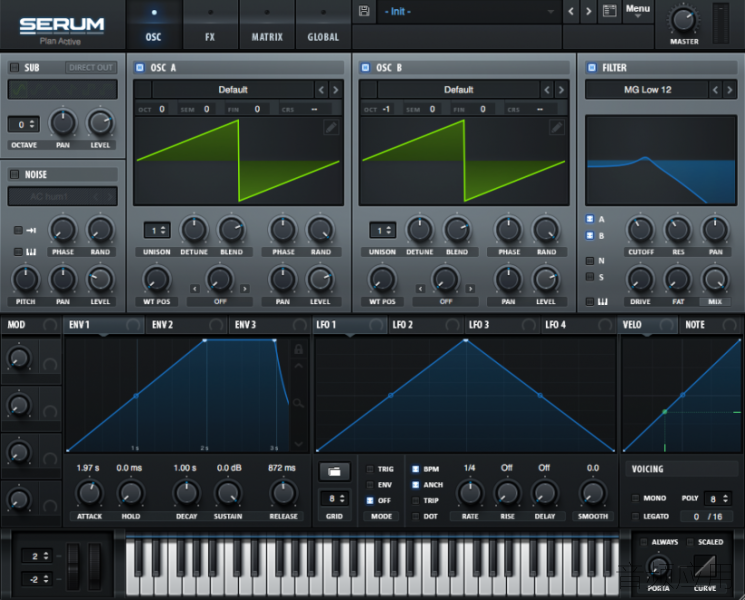
Task: Enable LFO TRIG mode
Action: [370, 469]
